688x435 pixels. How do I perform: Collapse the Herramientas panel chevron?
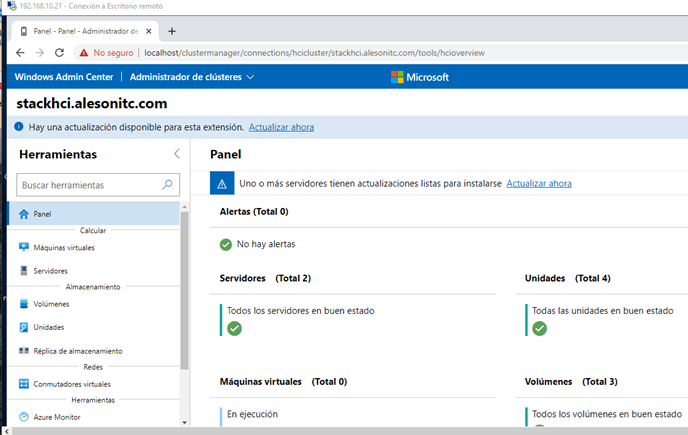coord(177,154)
